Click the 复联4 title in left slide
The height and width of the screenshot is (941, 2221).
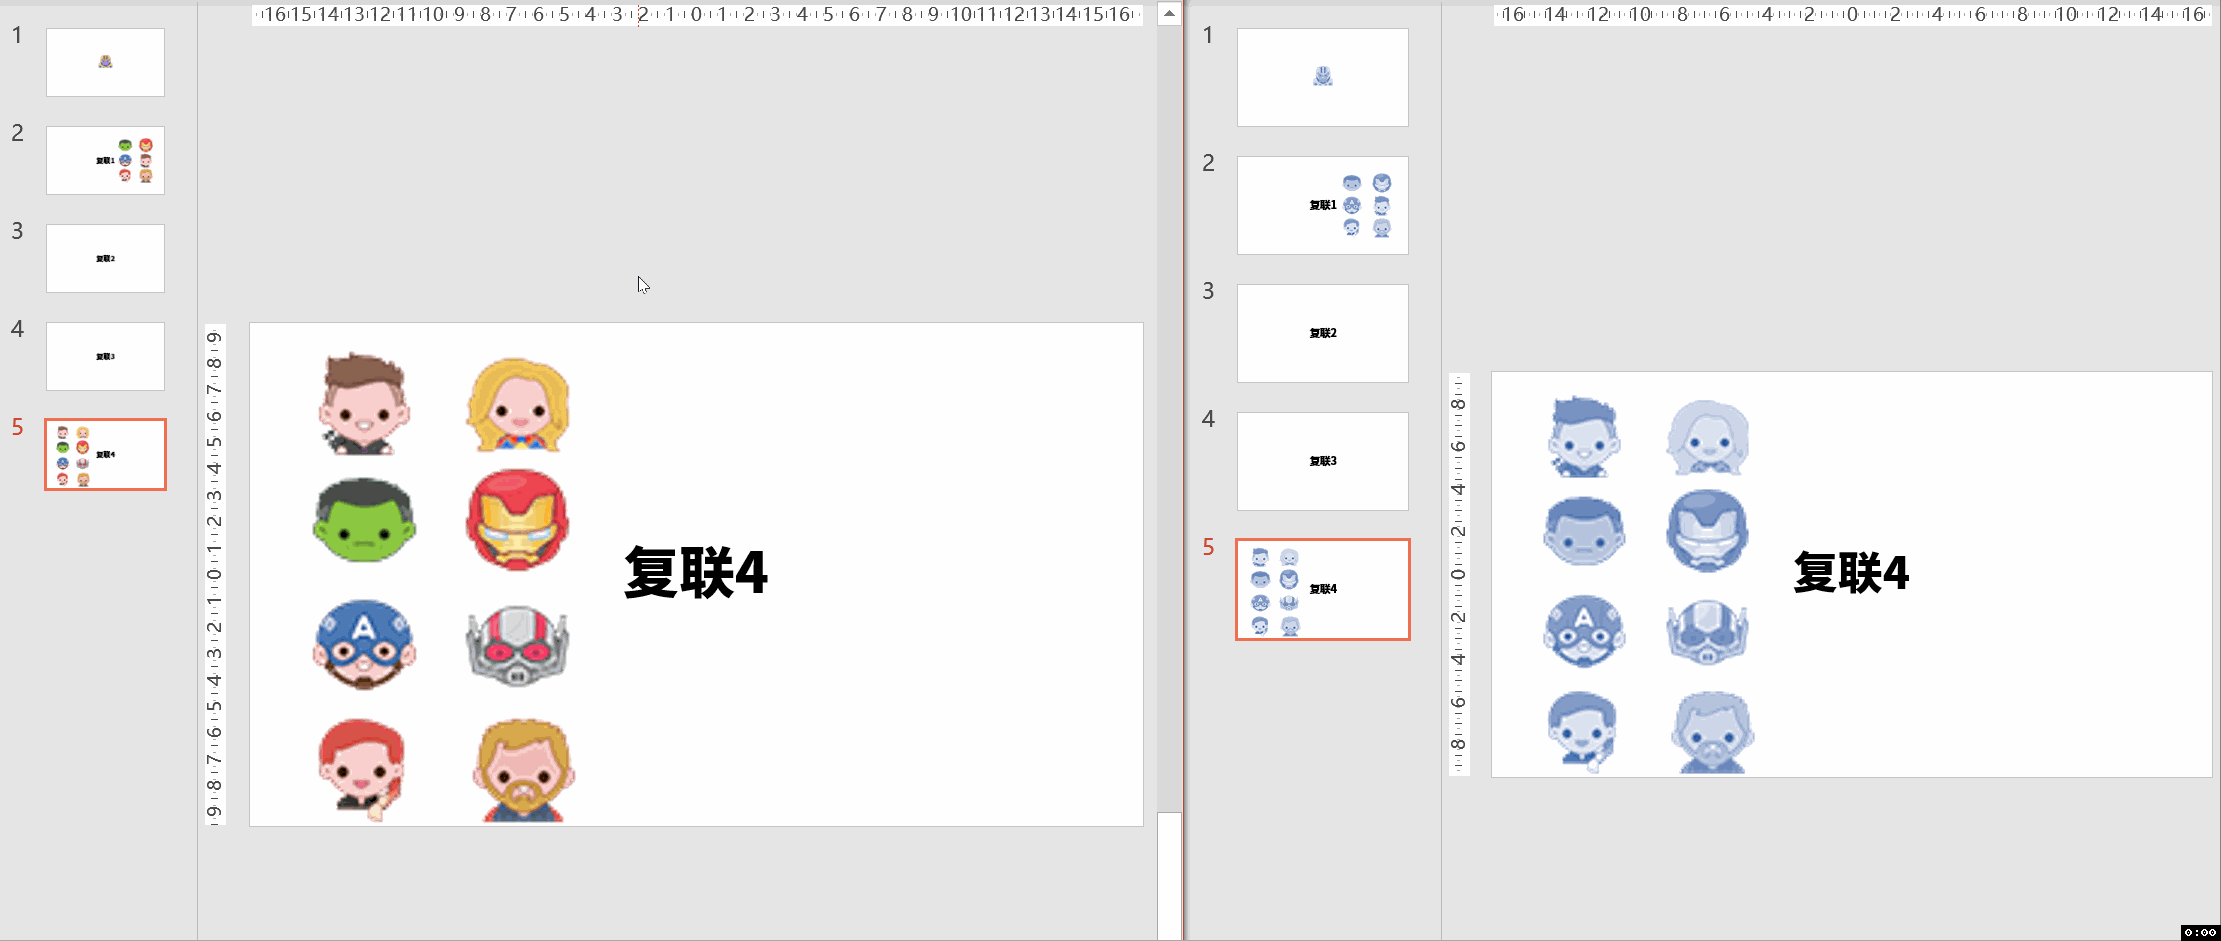click(696, 573)
